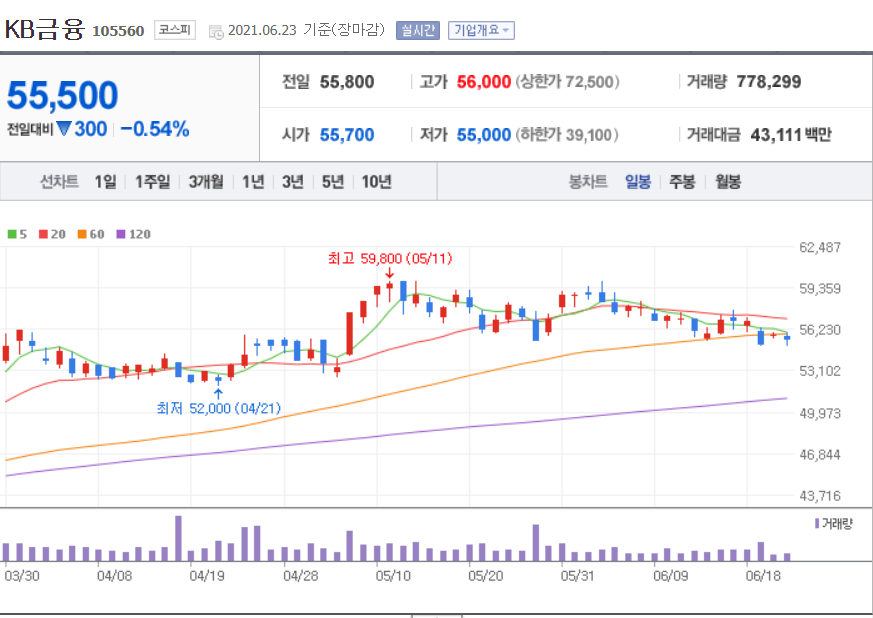The height and width of the screenshot is (618, 873).
Task: Click the 거래대금 value 43,111 백만
Action: point(791,135)
